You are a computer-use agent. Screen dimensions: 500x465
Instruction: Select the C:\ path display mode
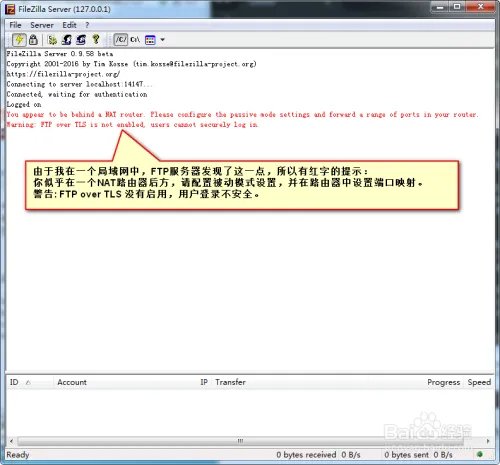tap(135, 40)
